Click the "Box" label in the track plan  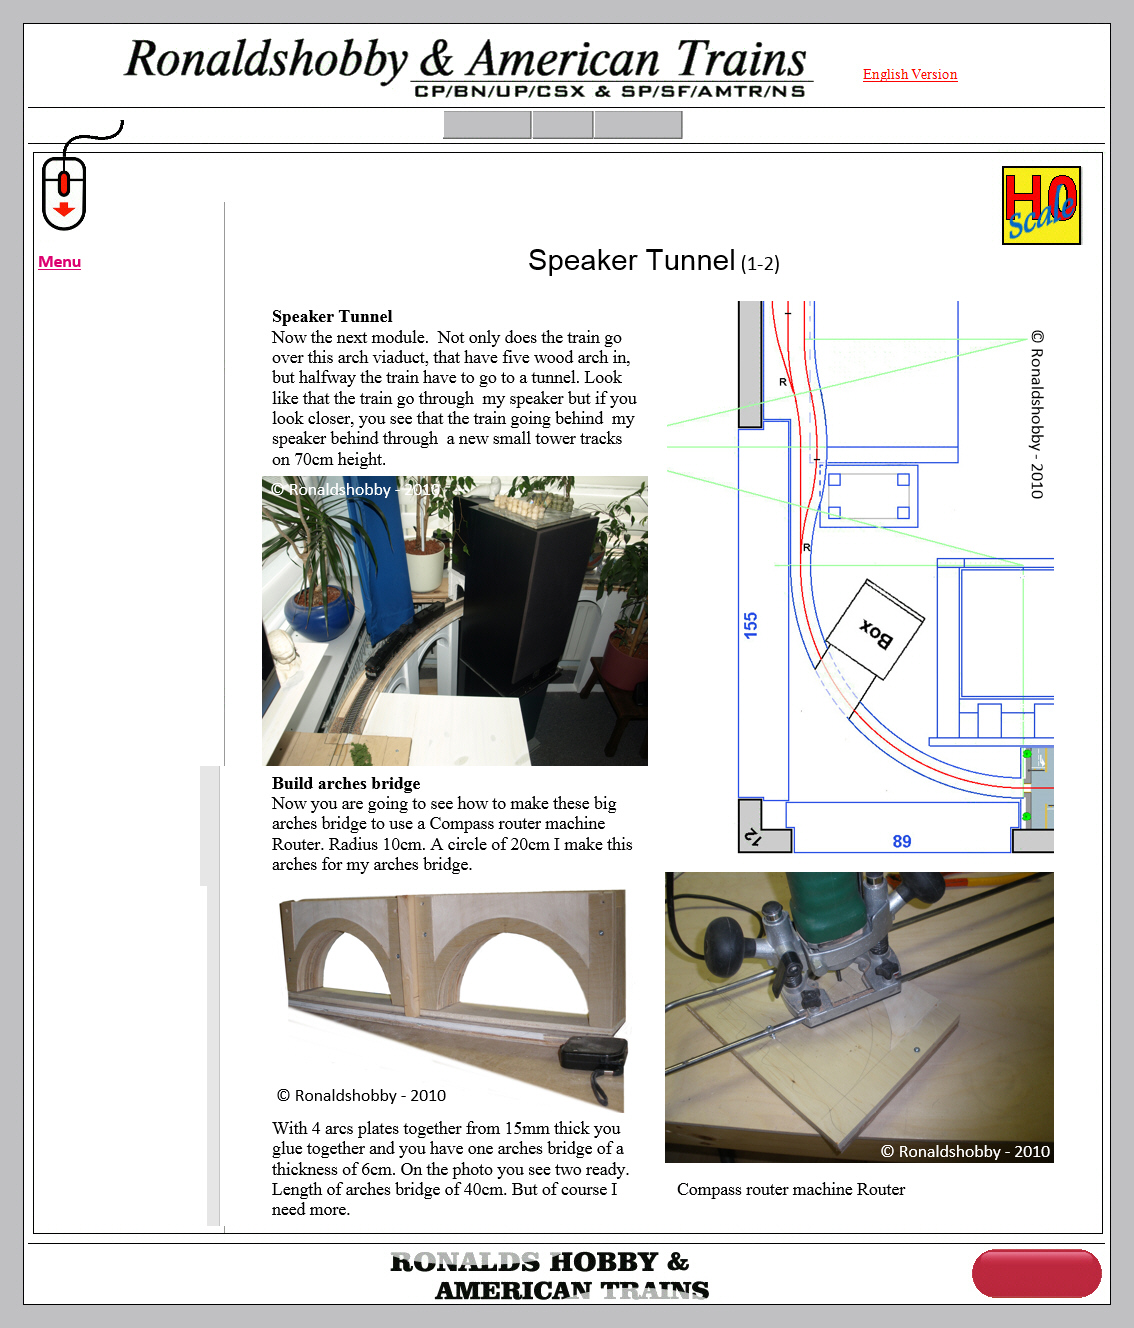(x=876, y=633)
